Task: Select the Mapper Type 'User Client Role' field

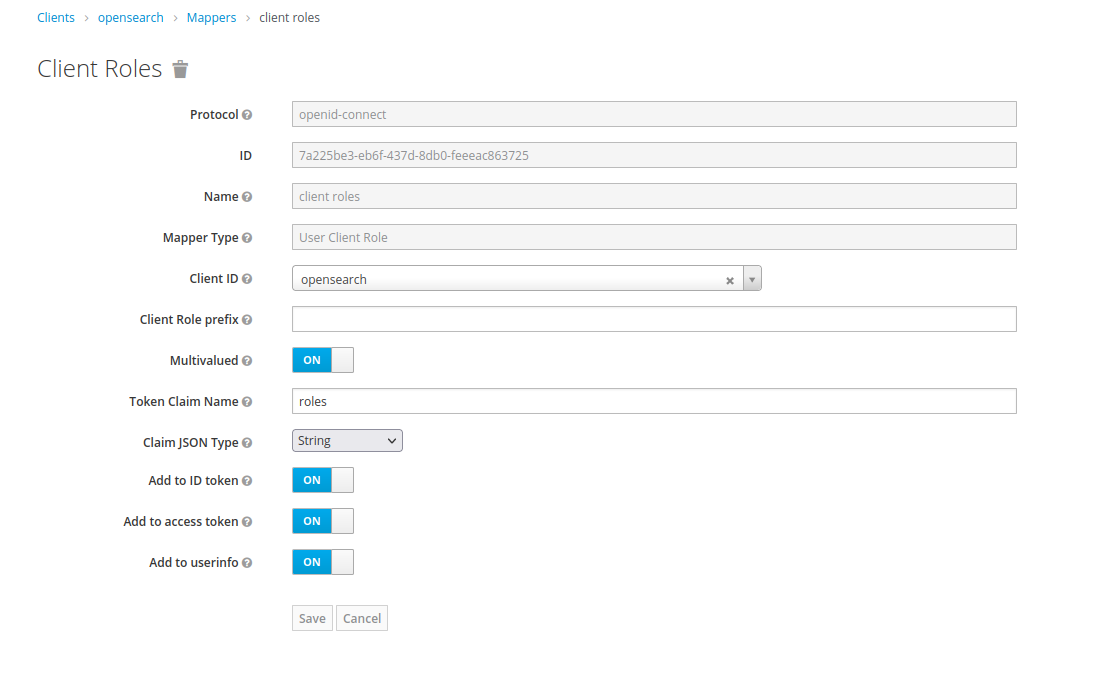Action: [654, 237]
